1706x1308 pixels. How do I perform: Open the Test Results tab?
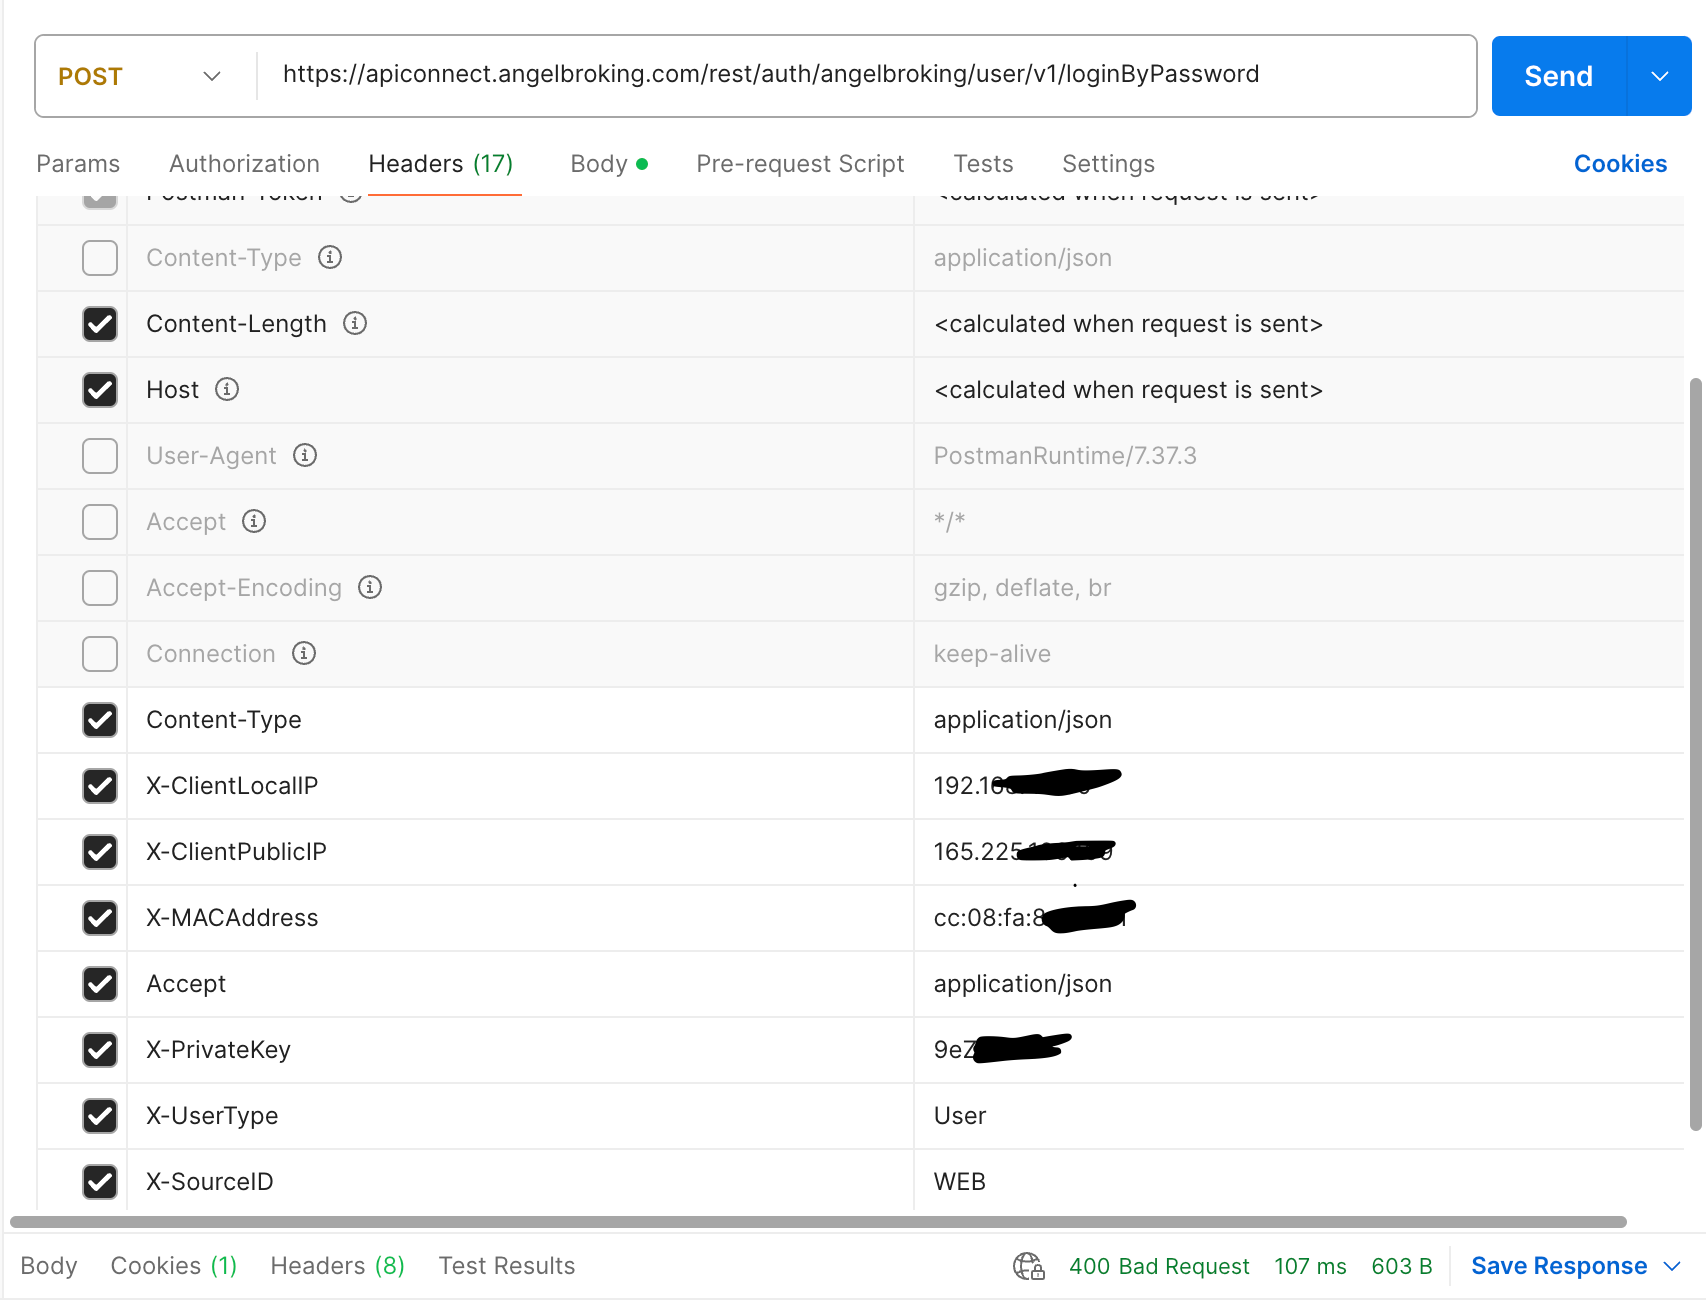(x=507, y=1266)
